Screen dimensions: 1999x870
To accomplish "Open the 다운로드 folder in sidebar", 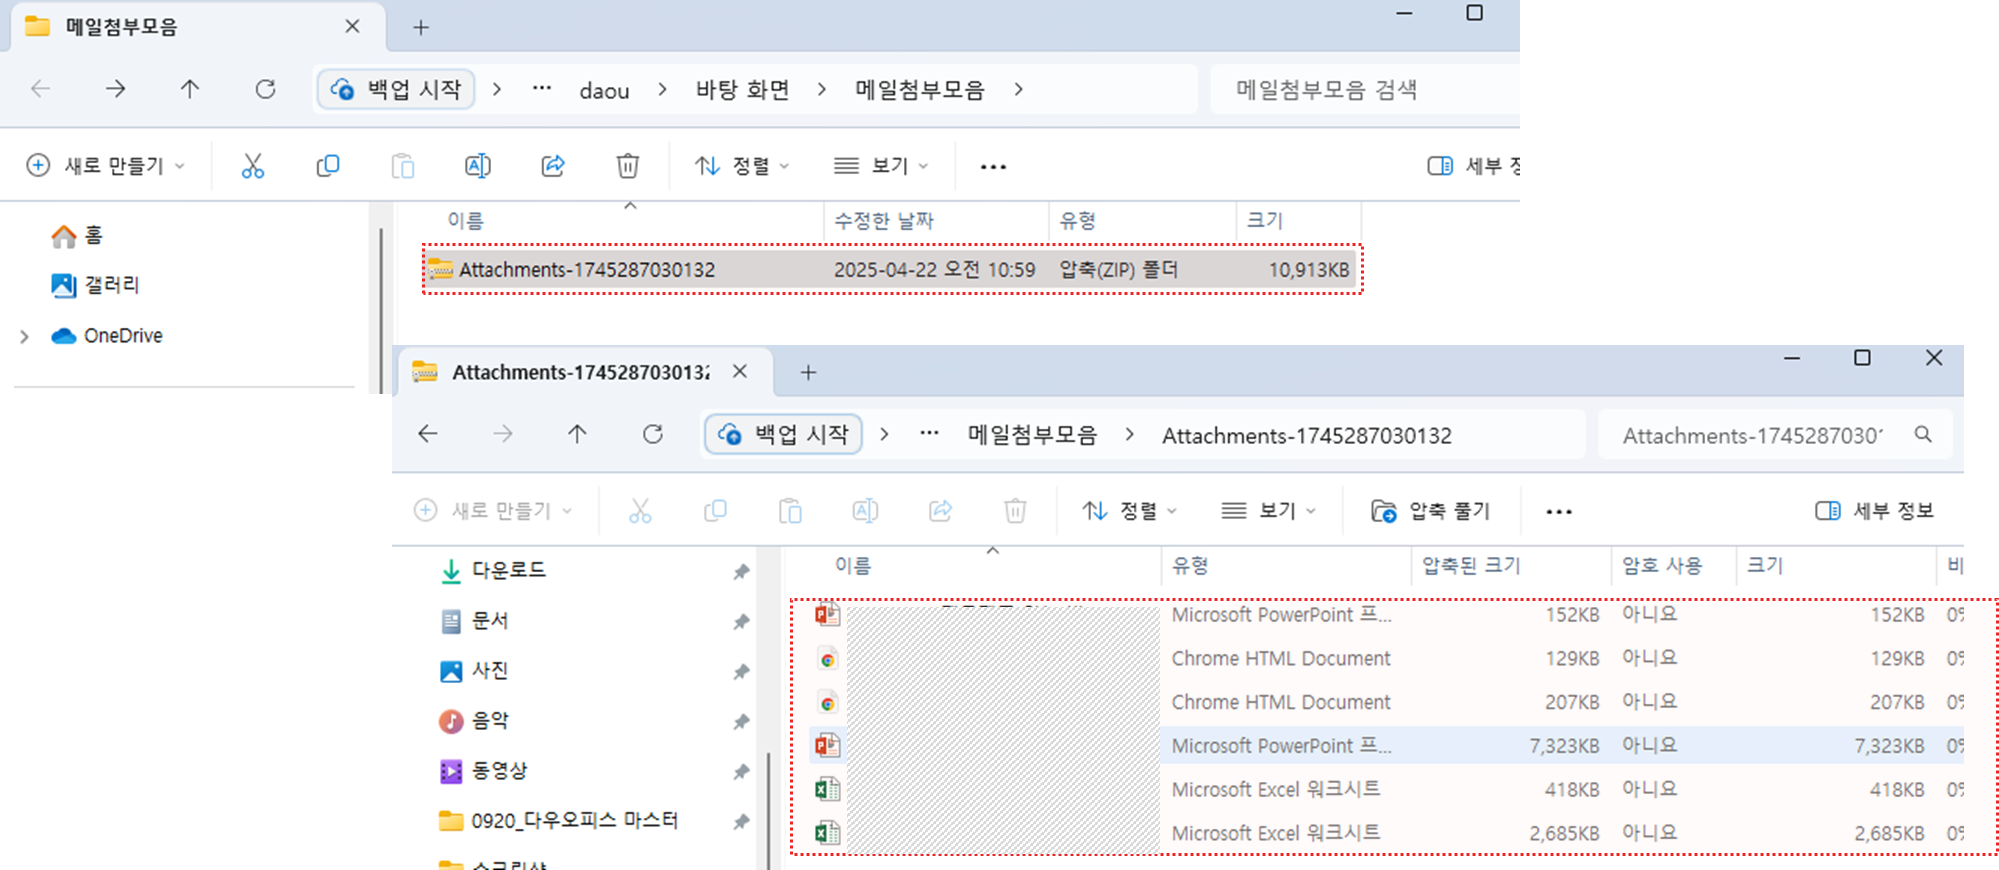I will pyautogui.click(x=508, y=570).
